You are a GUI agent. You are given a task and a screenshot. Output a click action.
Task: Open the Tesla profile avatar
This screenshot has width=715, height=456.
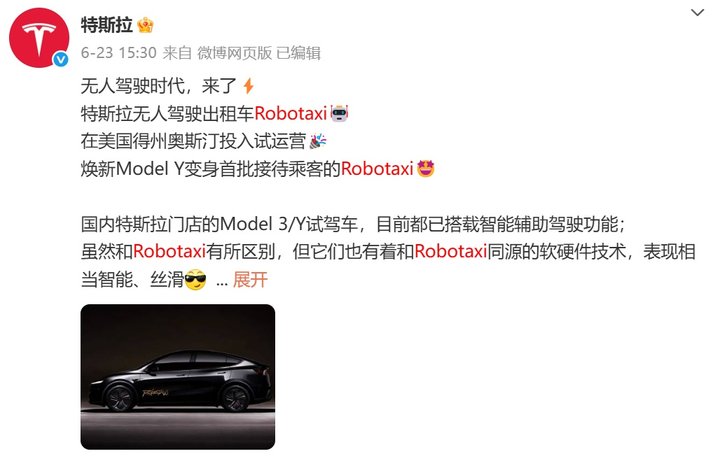pos(39,38)
